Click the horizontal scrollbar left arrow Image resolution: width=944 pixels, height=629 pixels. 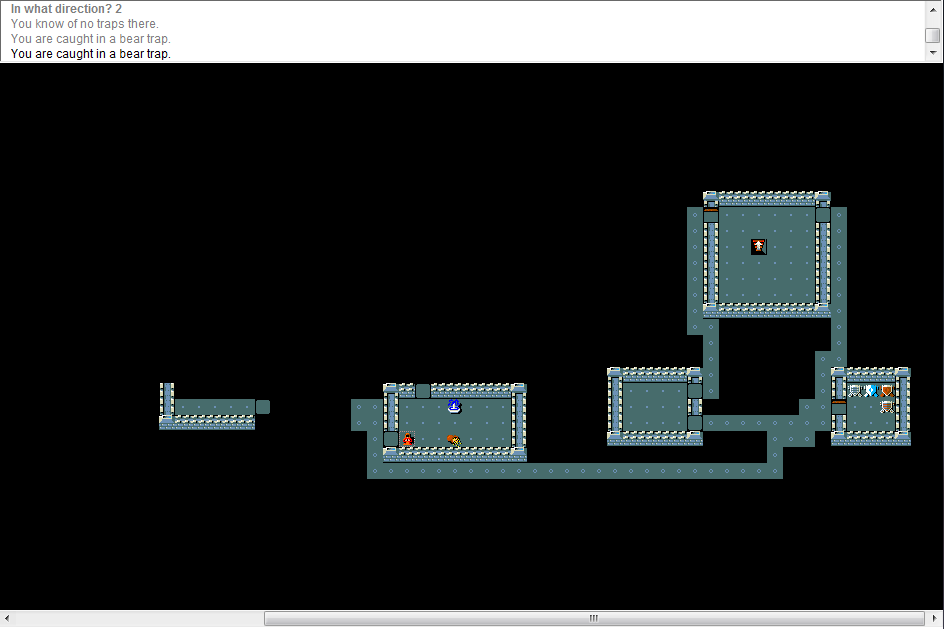click(7, 618)
